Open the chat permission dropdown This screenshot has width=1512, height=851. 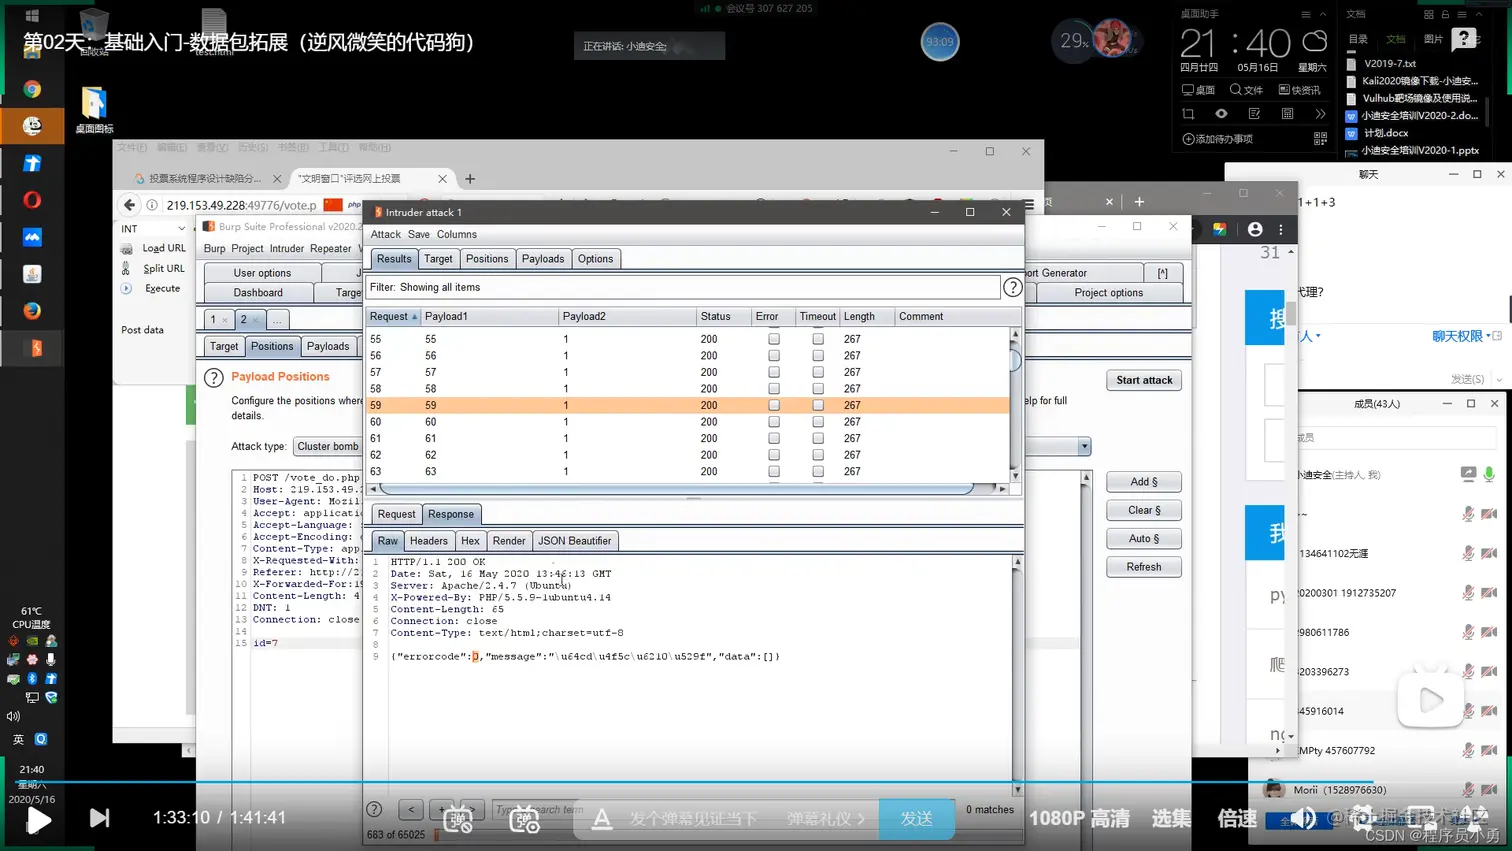1461,336
